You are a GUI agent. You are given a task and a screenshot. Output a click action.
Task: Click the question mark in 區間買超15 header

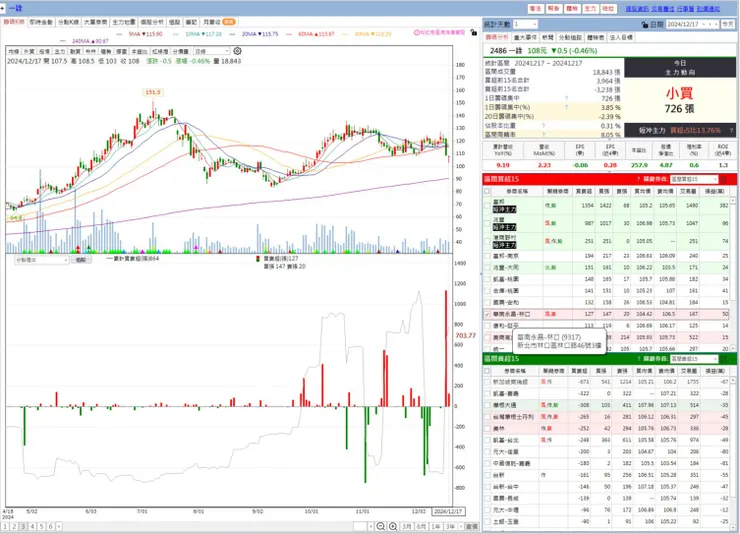[x=639, y=179]
